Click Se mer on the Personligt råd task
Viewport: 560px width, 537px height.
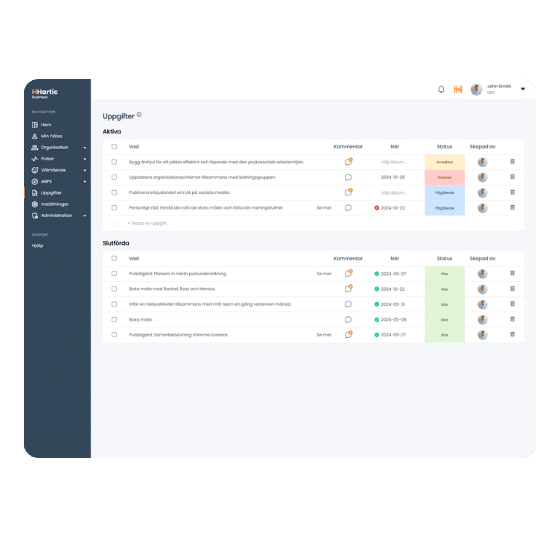(324, 208)
